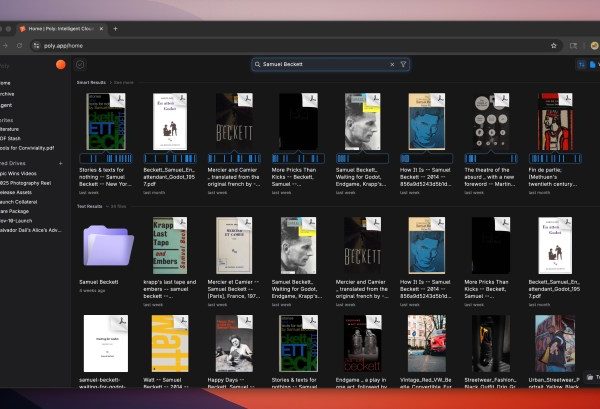
Task: Toggle the select-all checkmark circle icon
Action: pyautogui.click(x=81, y=64)
